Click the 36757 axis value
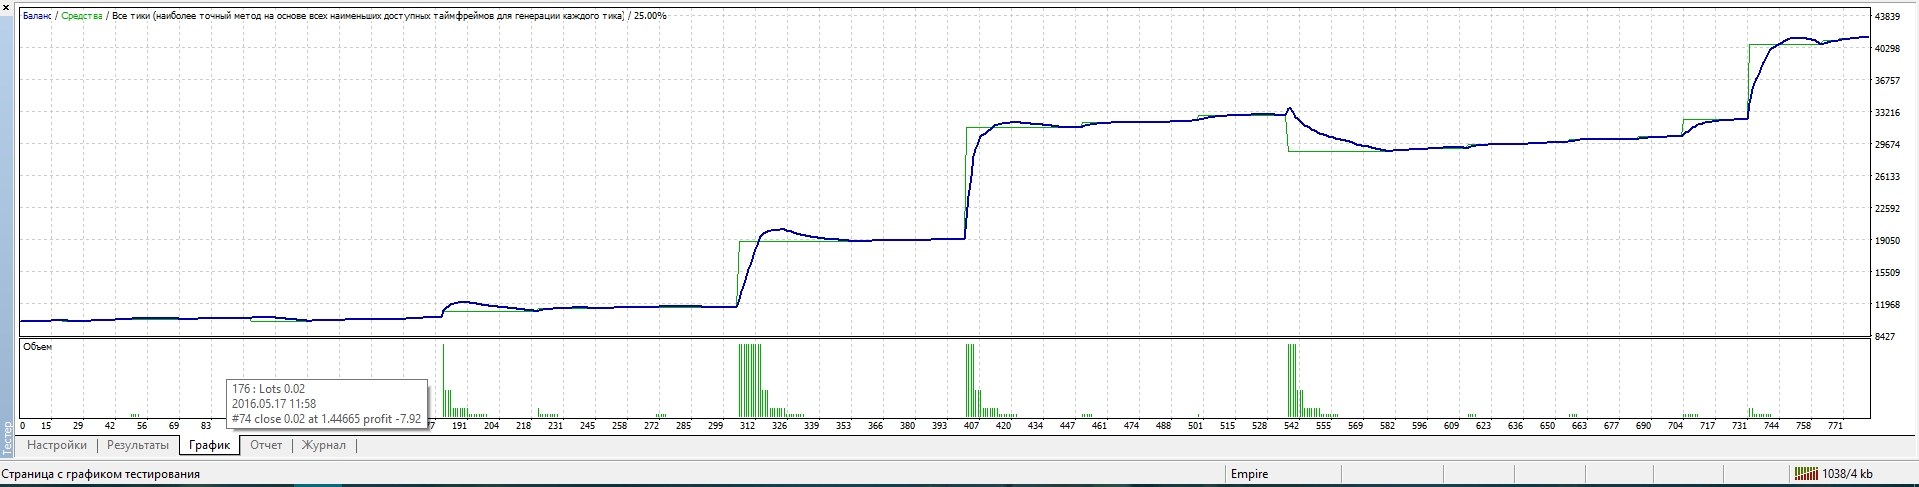This screenshot has height=487, width=1919. coord(1888,81)
